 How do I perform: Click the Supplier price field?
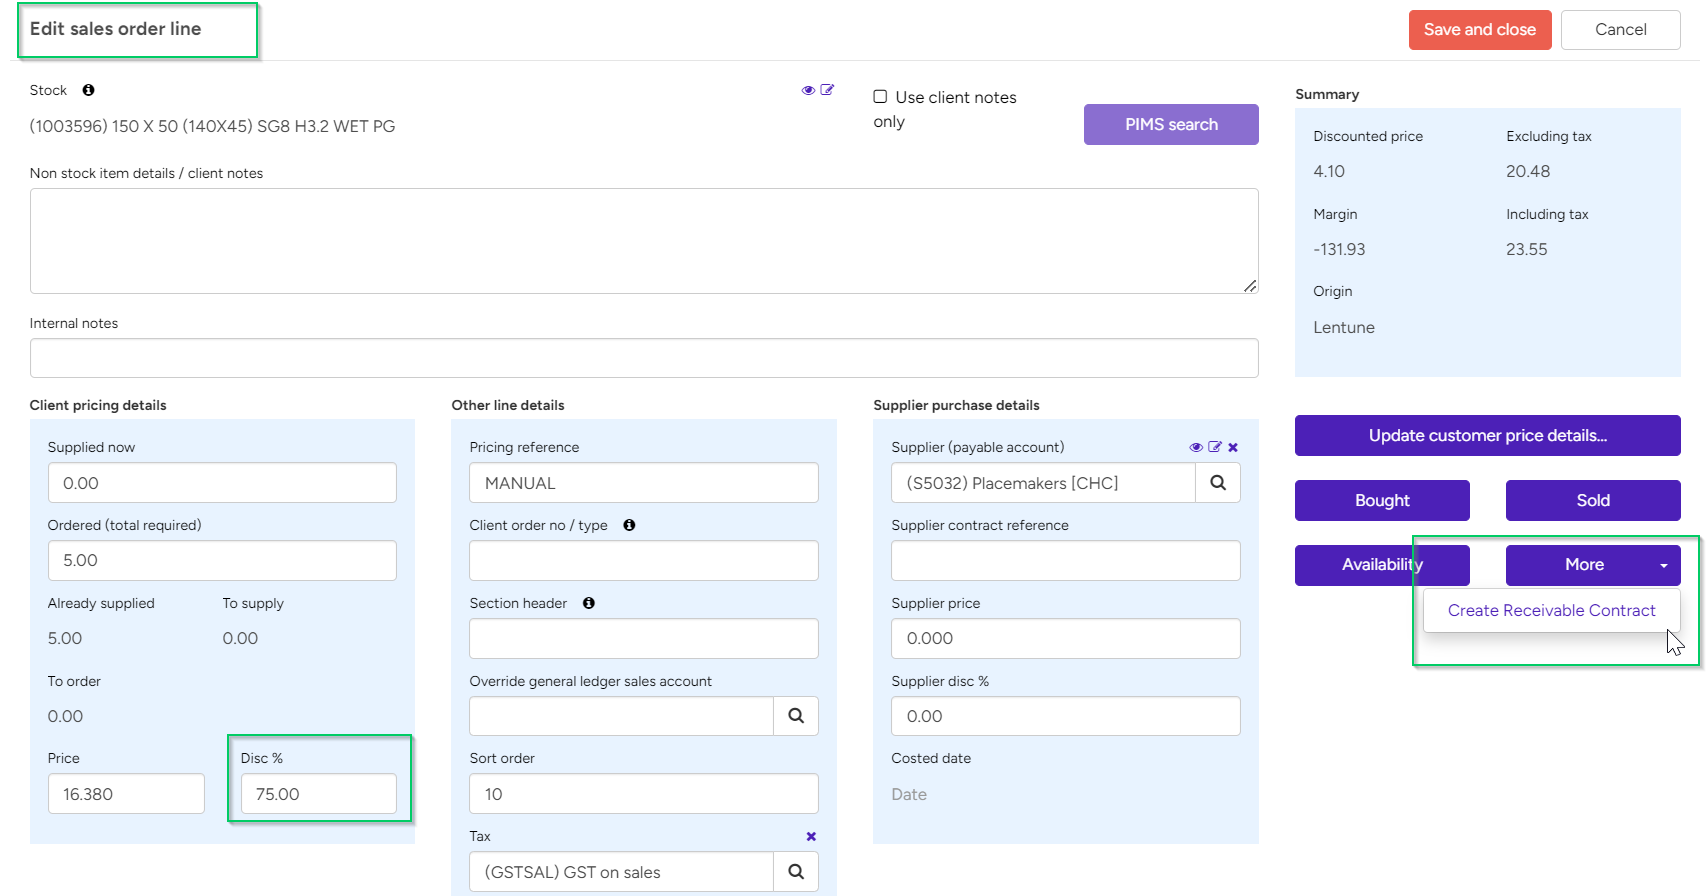click(1066, 638)
